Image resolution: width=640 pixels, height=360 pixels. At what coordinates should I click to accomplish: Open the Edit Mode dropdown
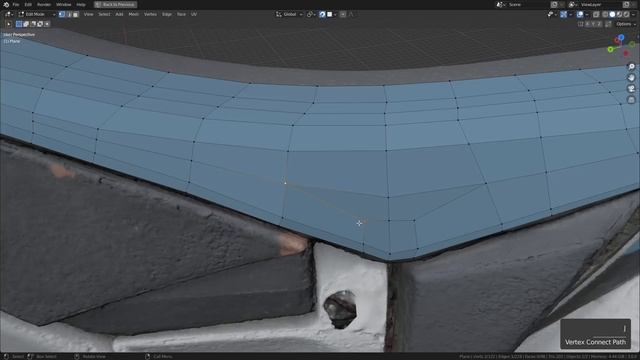pos(37,14)
